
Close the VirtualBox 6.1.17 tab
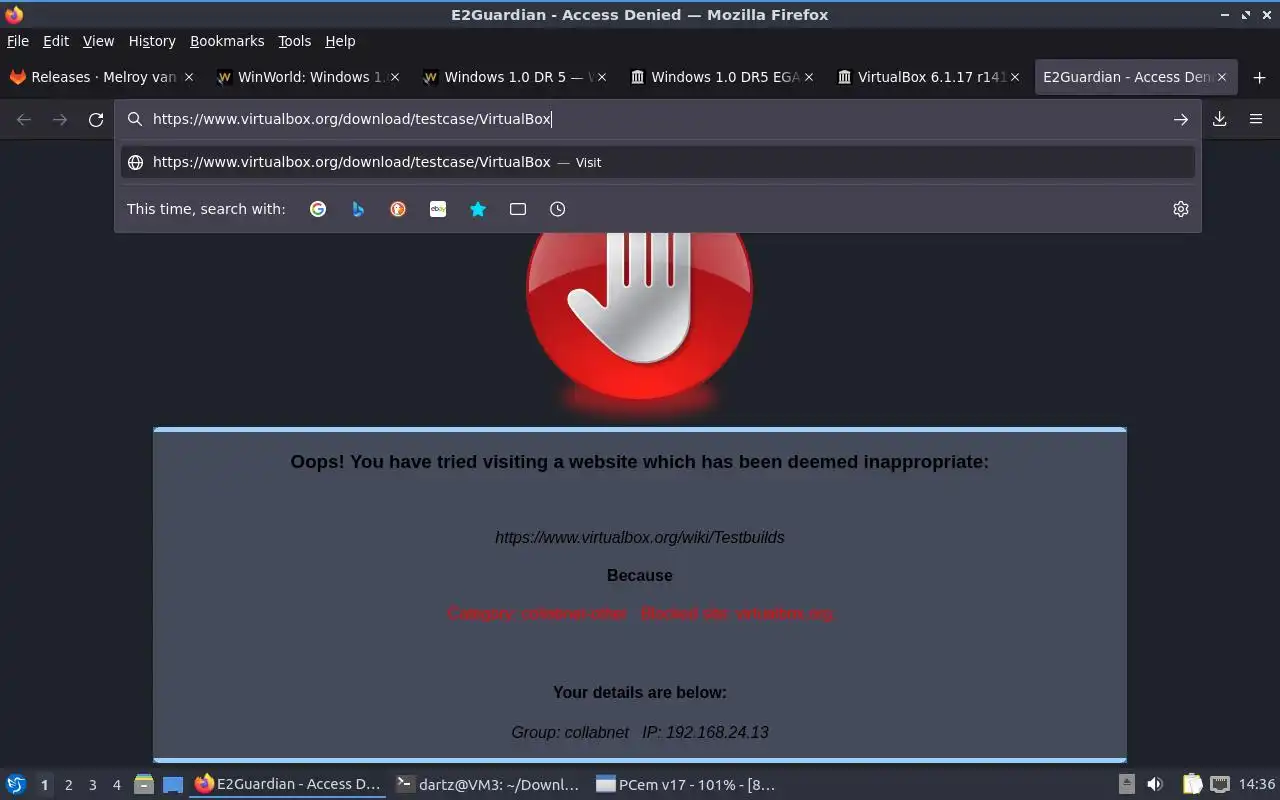point(1015,77)
